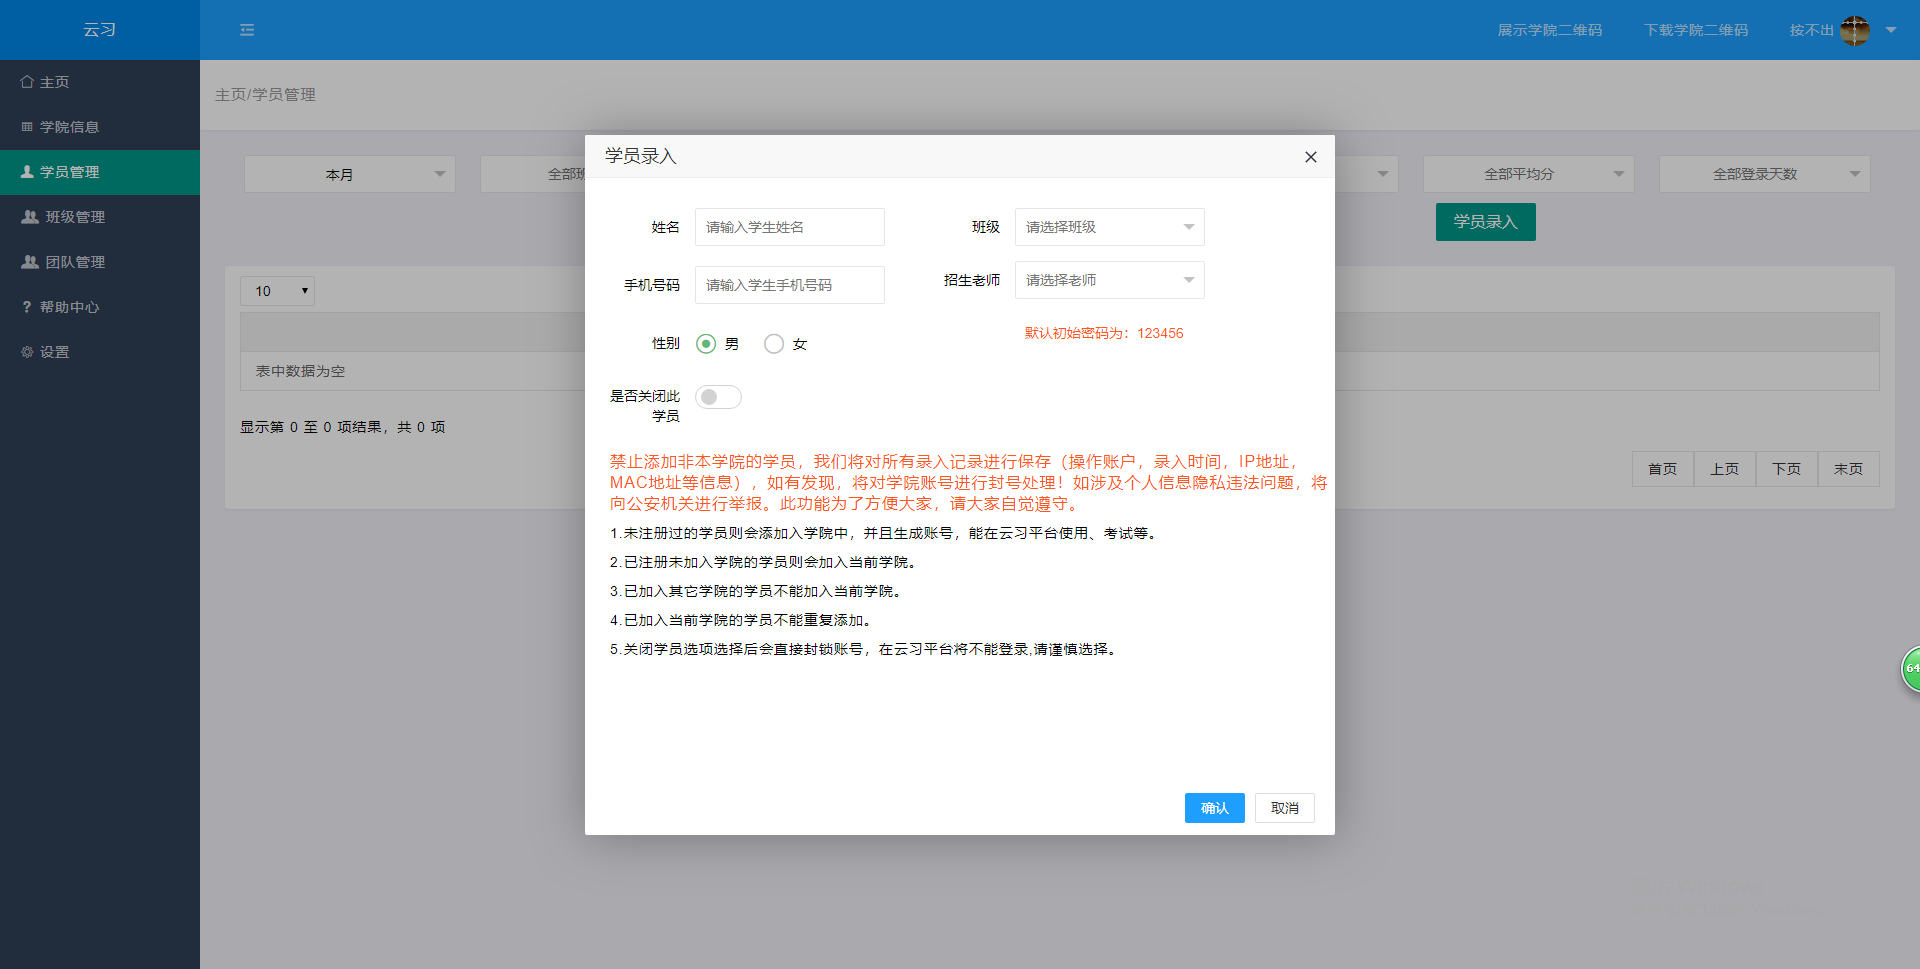Cancel student entry via the 取消 button

tap(1284, 807)
